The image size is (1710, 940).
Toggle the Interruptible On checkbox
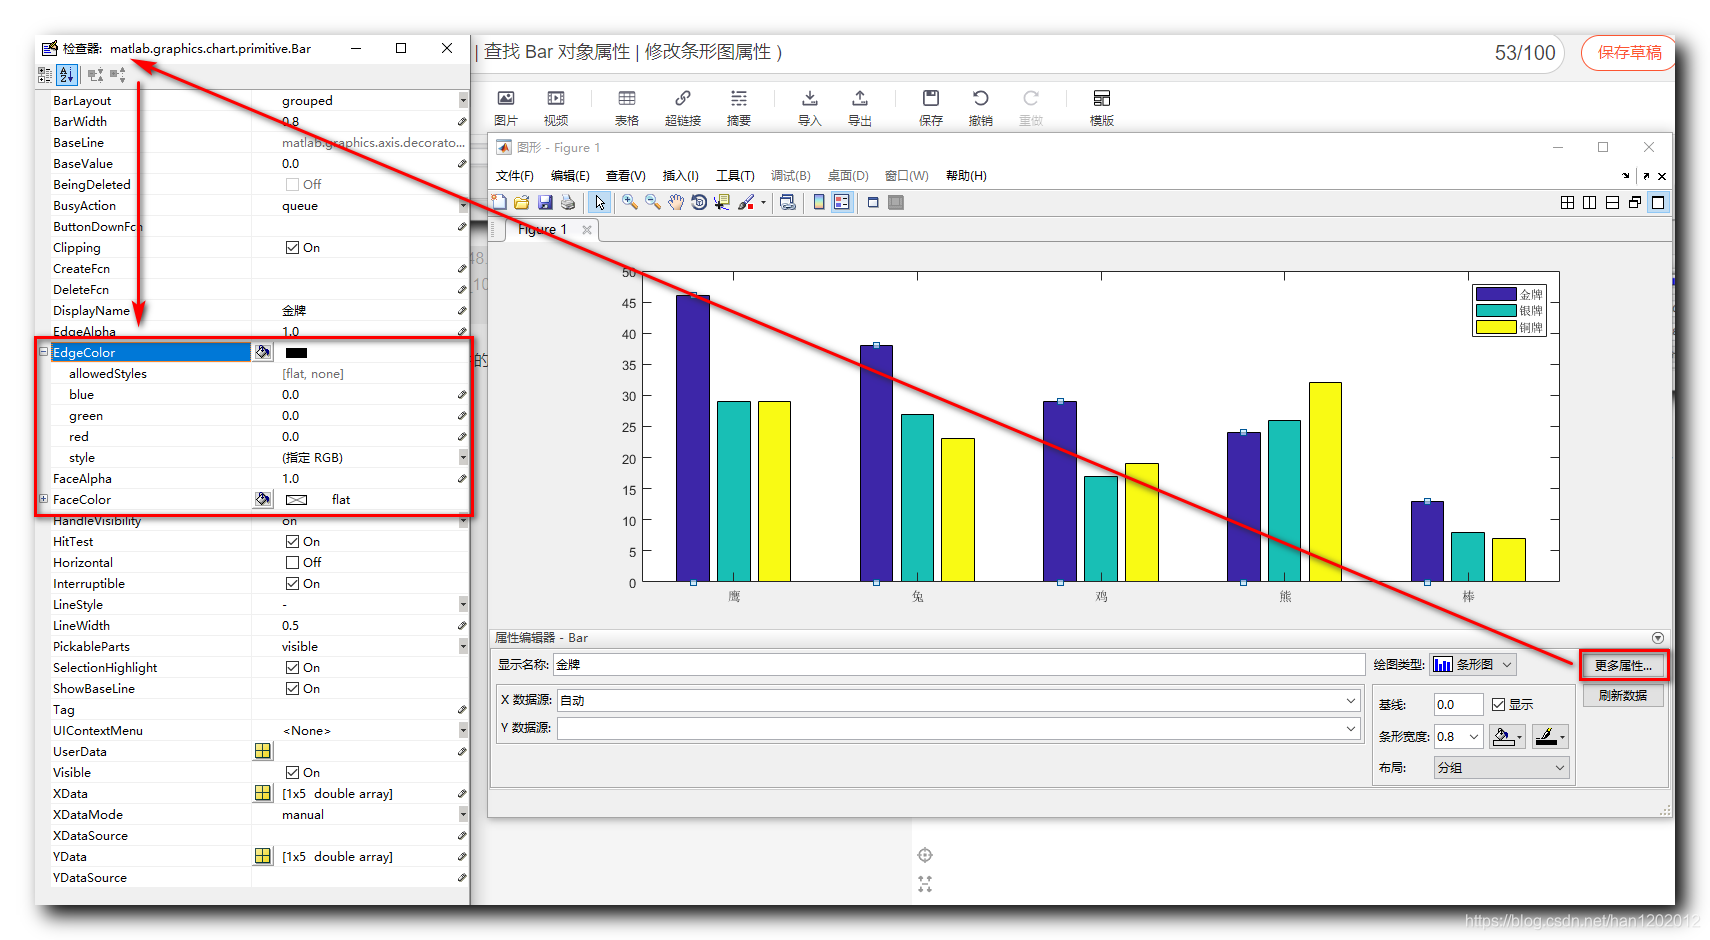pyautogui.click(x=292, y=583)
